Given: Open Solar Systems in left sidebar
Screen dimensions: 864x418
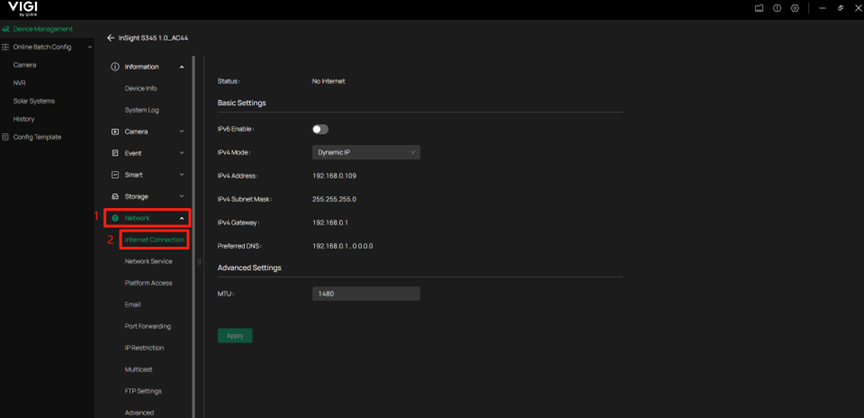Looking at the screenshot, I should tap(34, 101).
